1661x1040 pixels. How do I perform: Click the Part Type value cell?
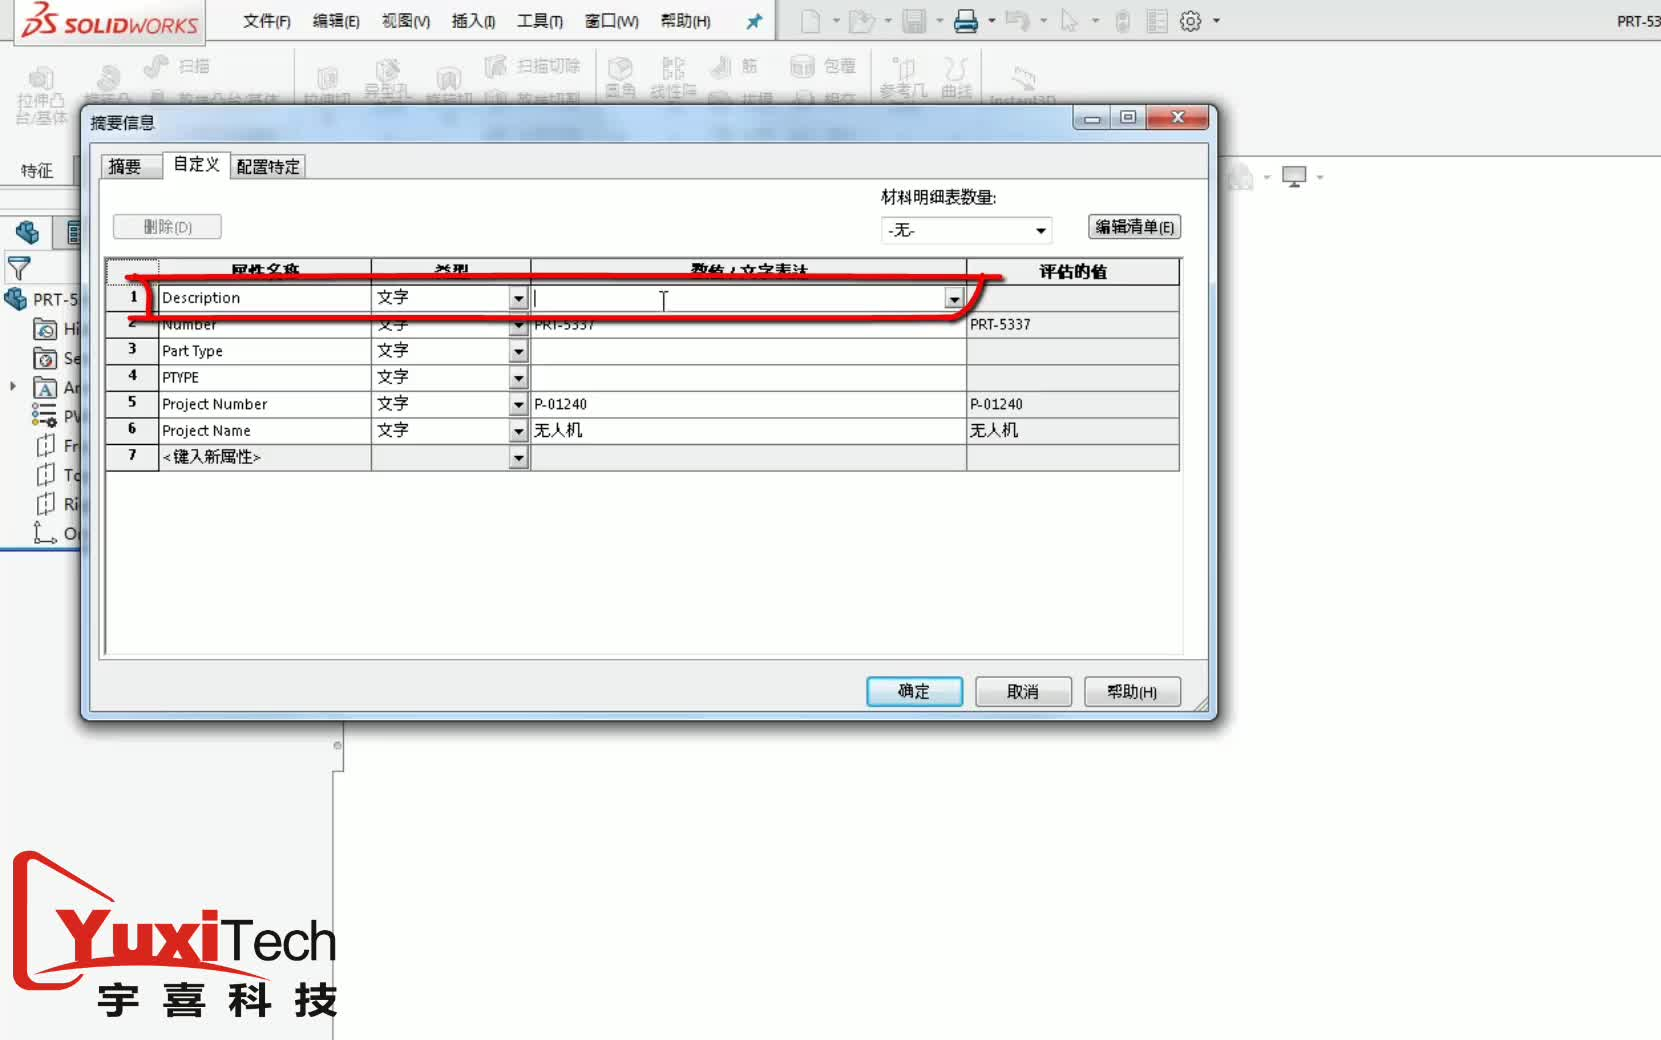coord(748,351)
